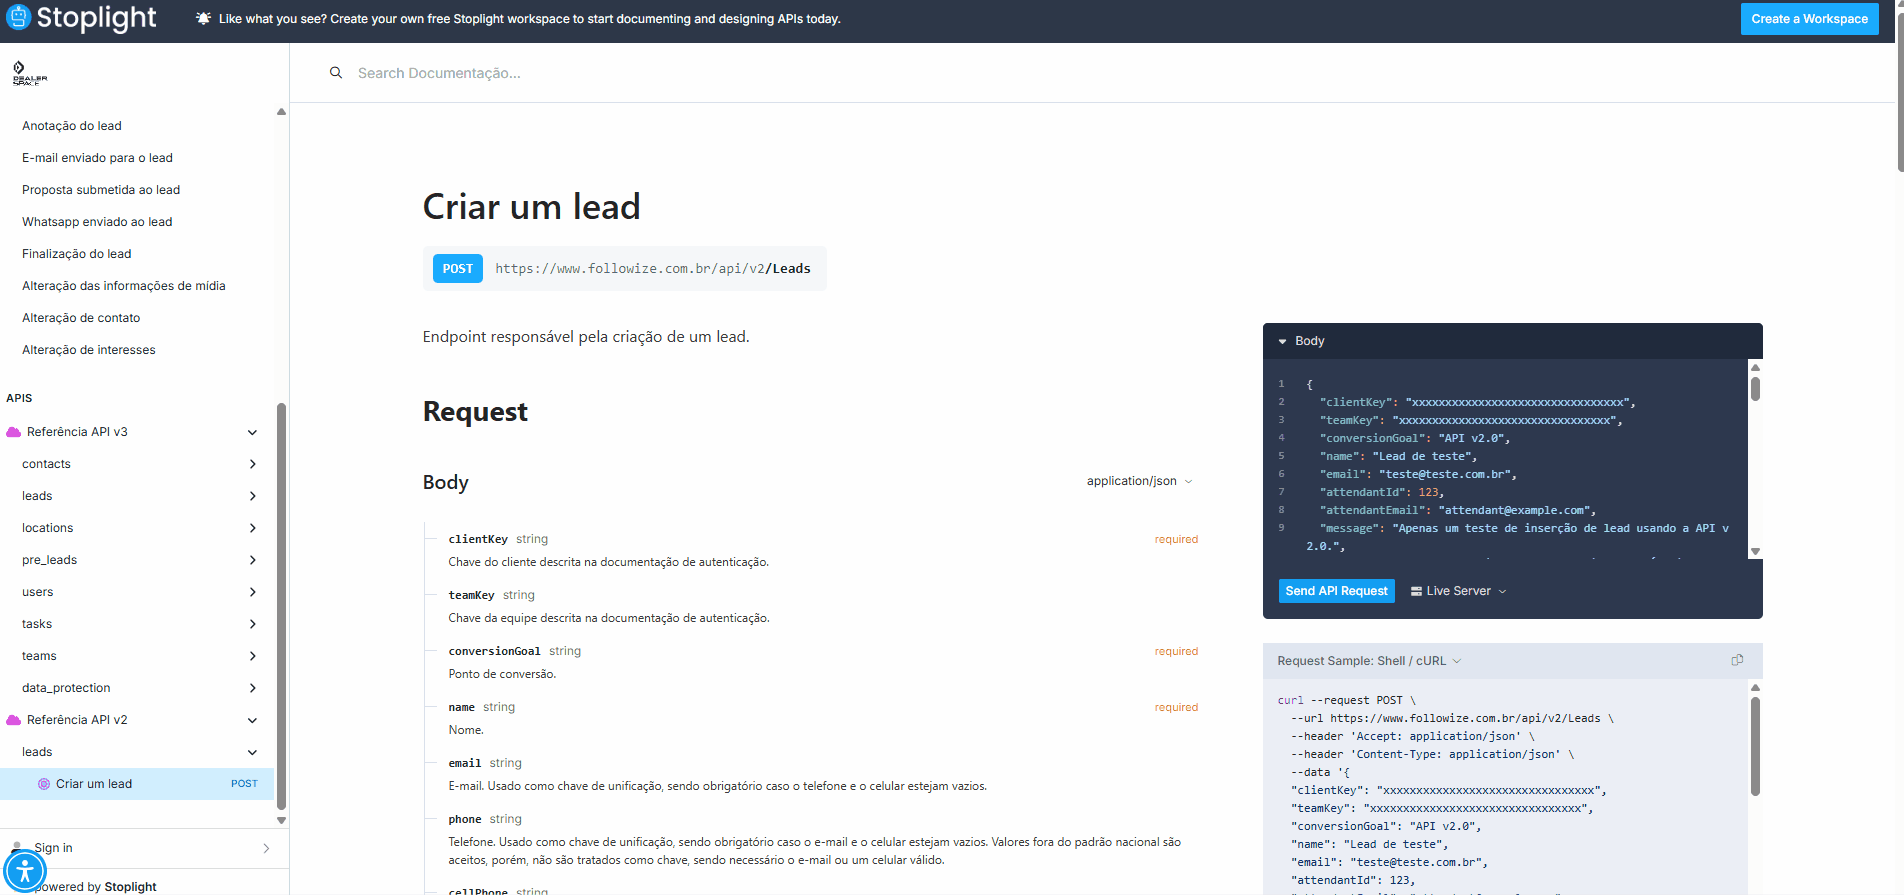Screen dimensions: 1904x895
Task: Click the cURL sample scrollbar
Action: coord(1755,746)
